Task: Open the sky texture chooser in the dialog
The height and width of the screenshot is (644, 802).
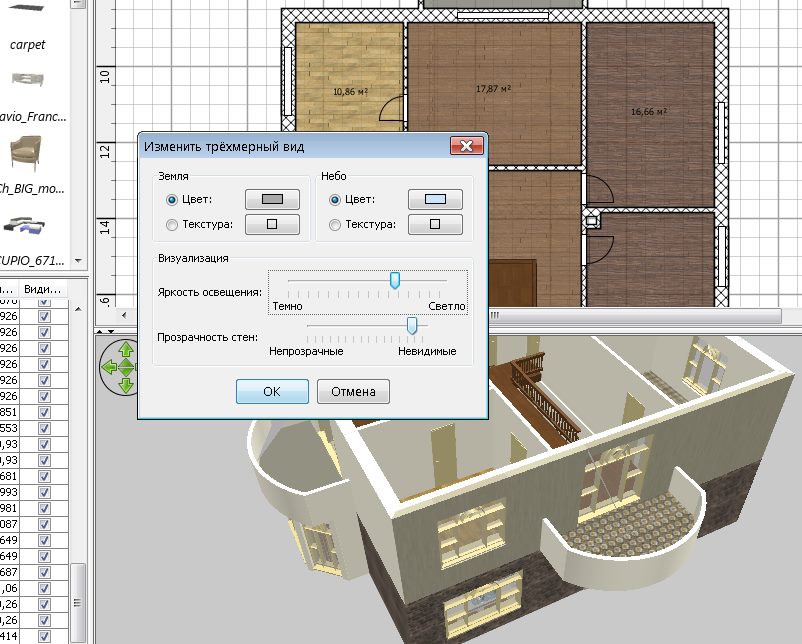Action: click(x=434, y=224)
